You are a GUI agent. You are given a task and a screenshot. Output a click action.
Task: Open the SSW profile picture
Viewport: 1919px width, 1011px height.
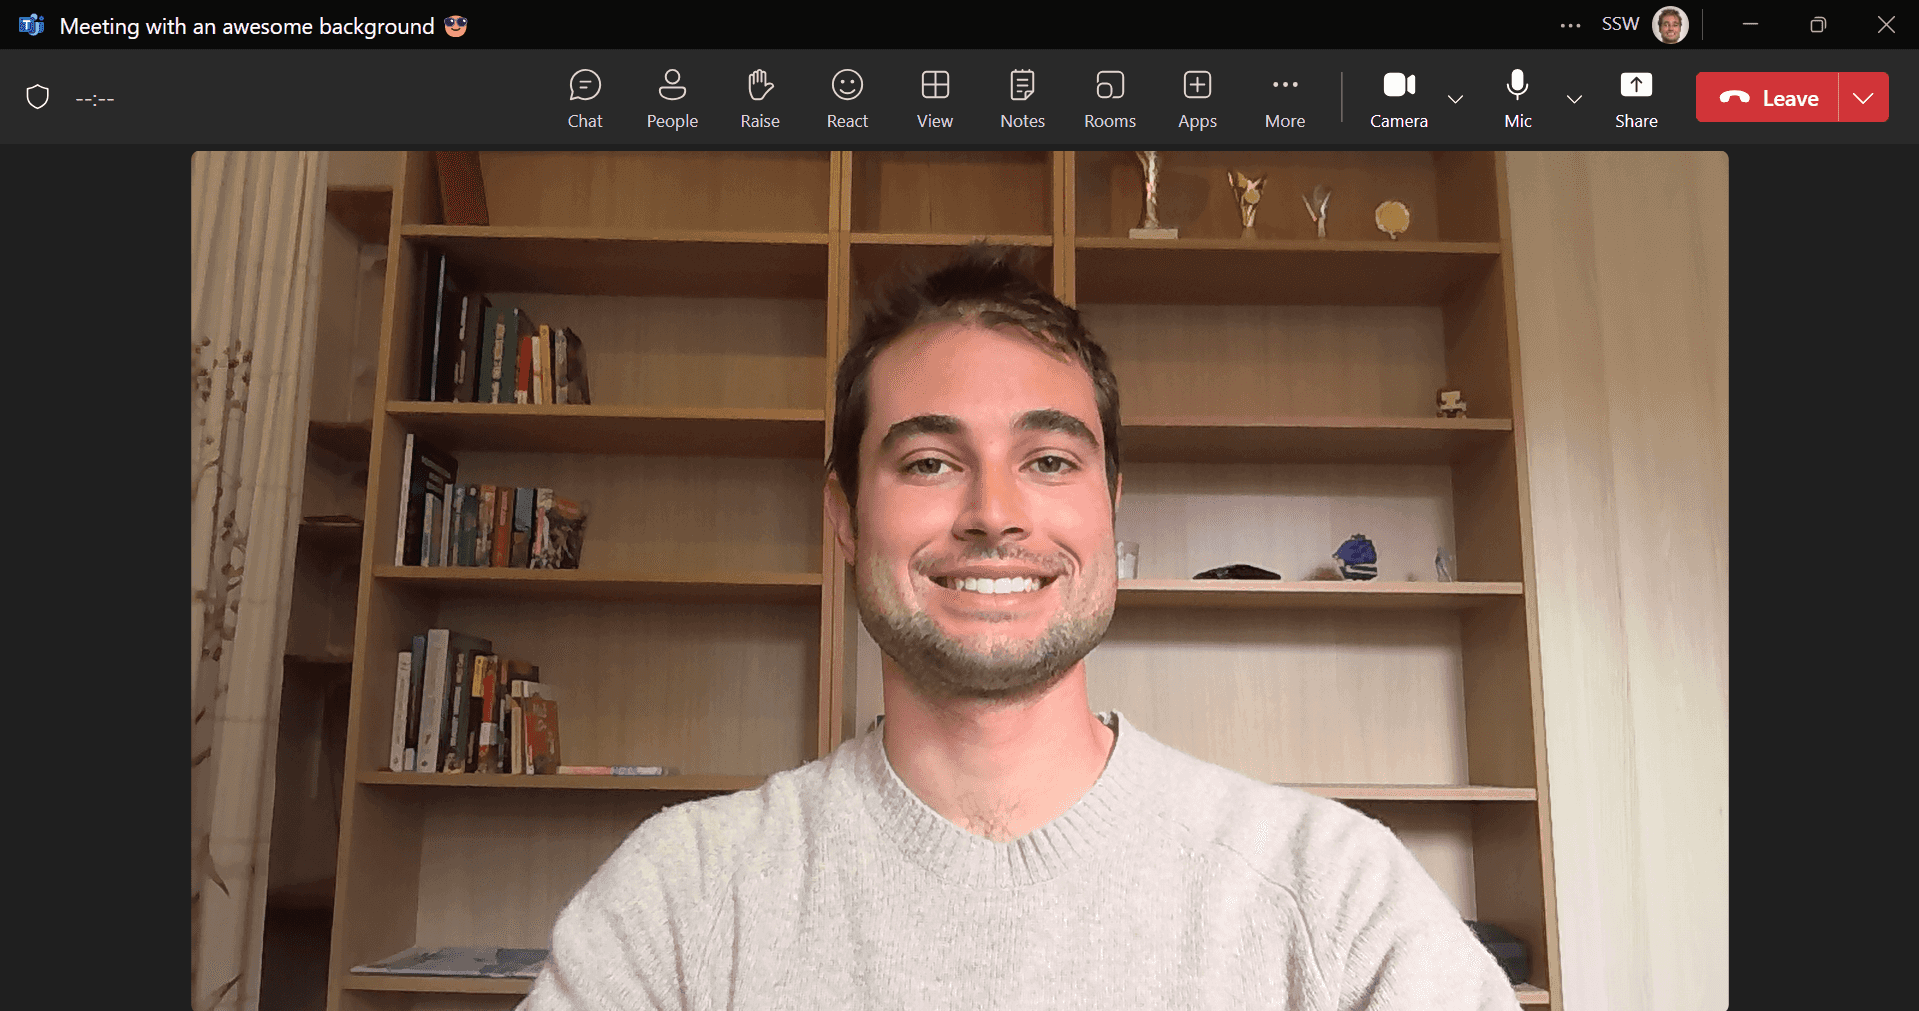(1670, 25)
